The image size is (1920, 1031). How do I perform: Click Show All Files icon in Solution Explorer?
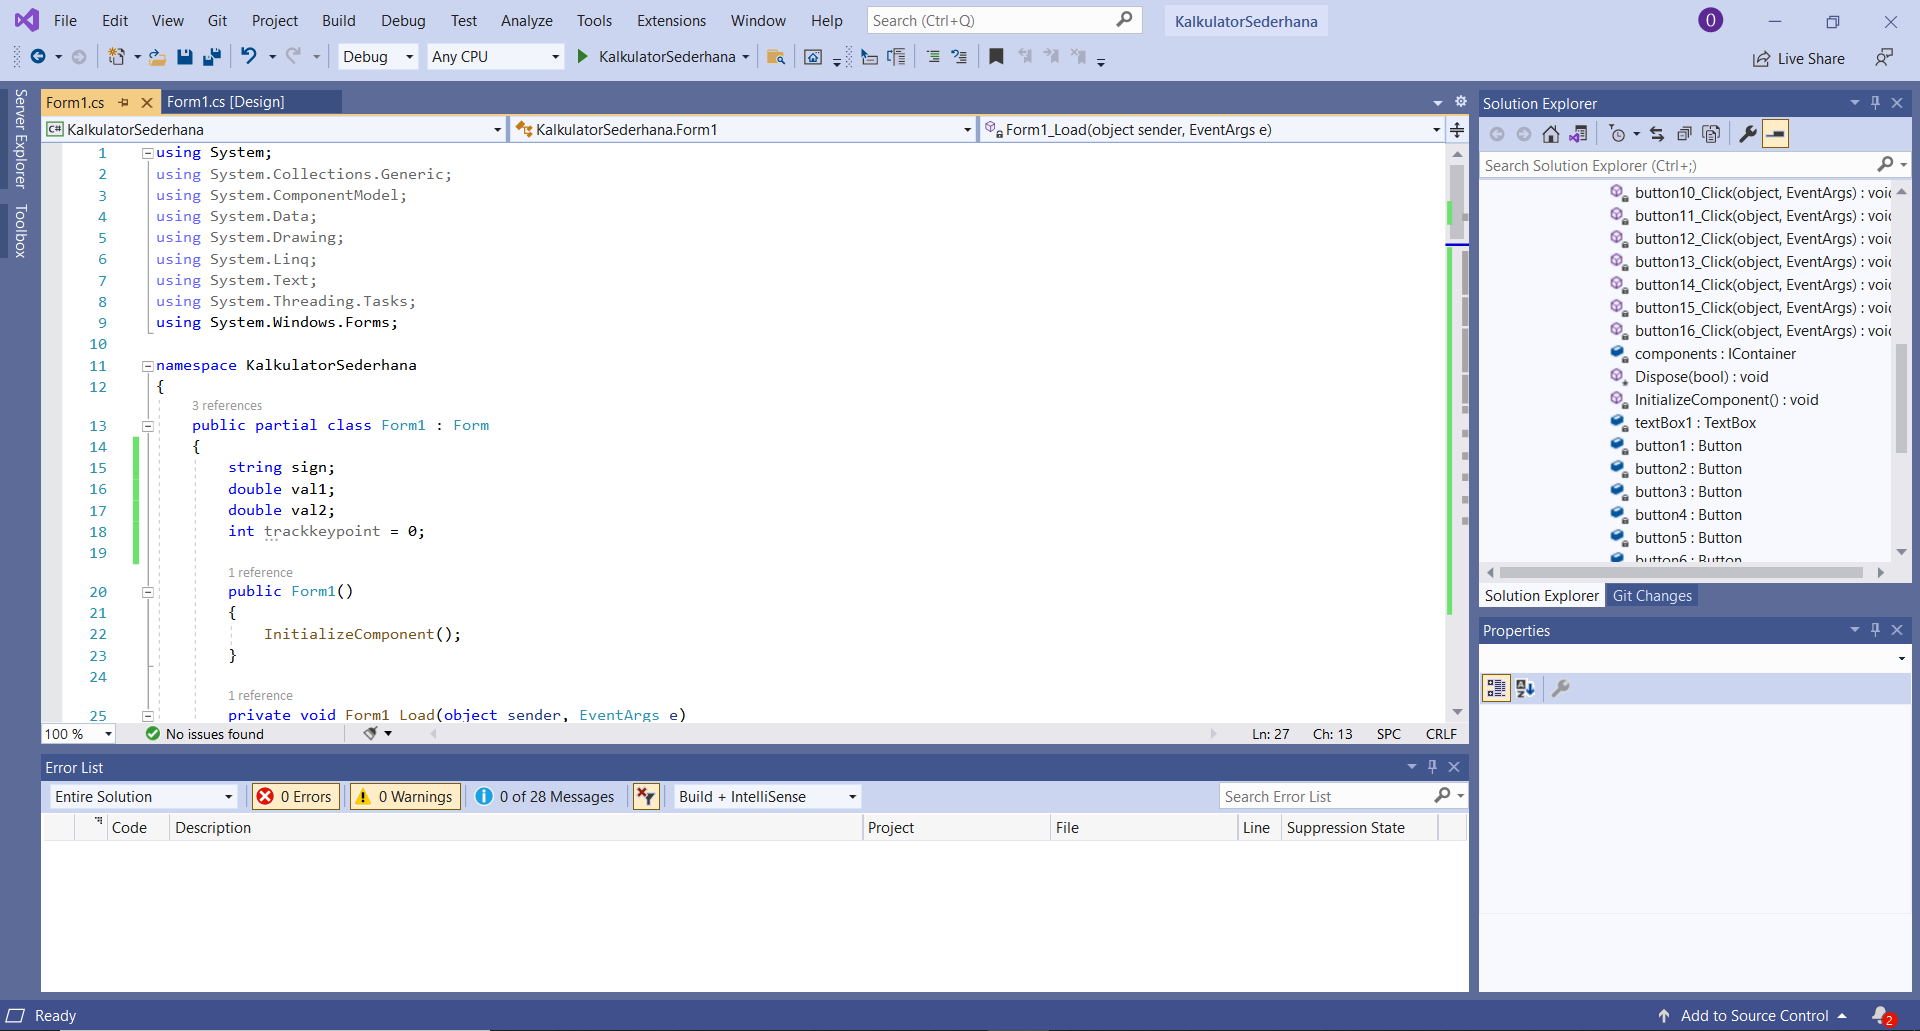1711,134
